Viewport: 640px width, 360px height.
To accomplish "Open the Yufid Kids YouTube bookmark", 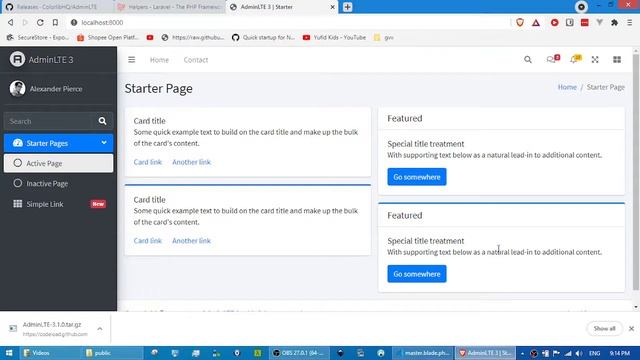I will (x=334, y=37).
